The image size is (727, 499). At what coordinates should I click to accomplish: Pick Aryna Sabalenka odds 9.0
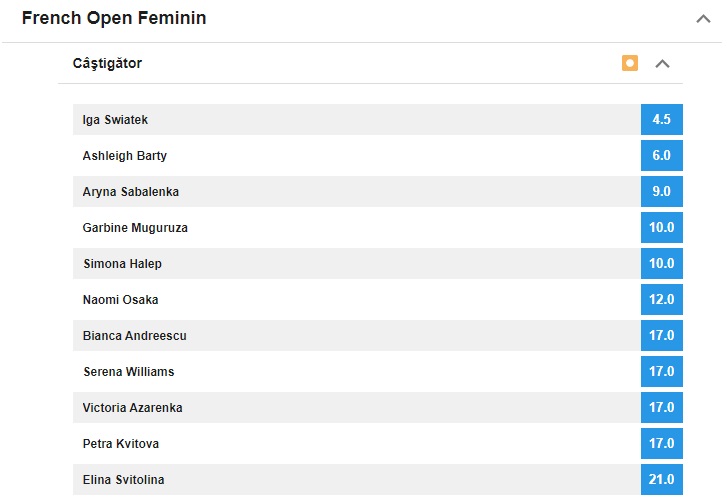(x=661, y=191)
